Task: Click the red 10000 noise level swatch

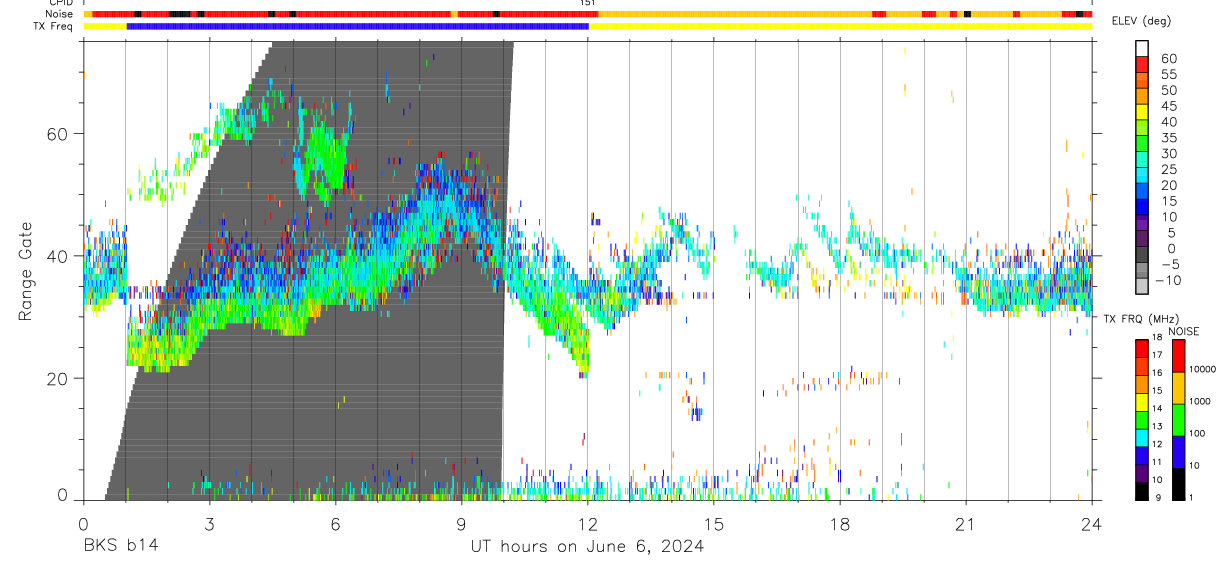Action: [1178, 356]
